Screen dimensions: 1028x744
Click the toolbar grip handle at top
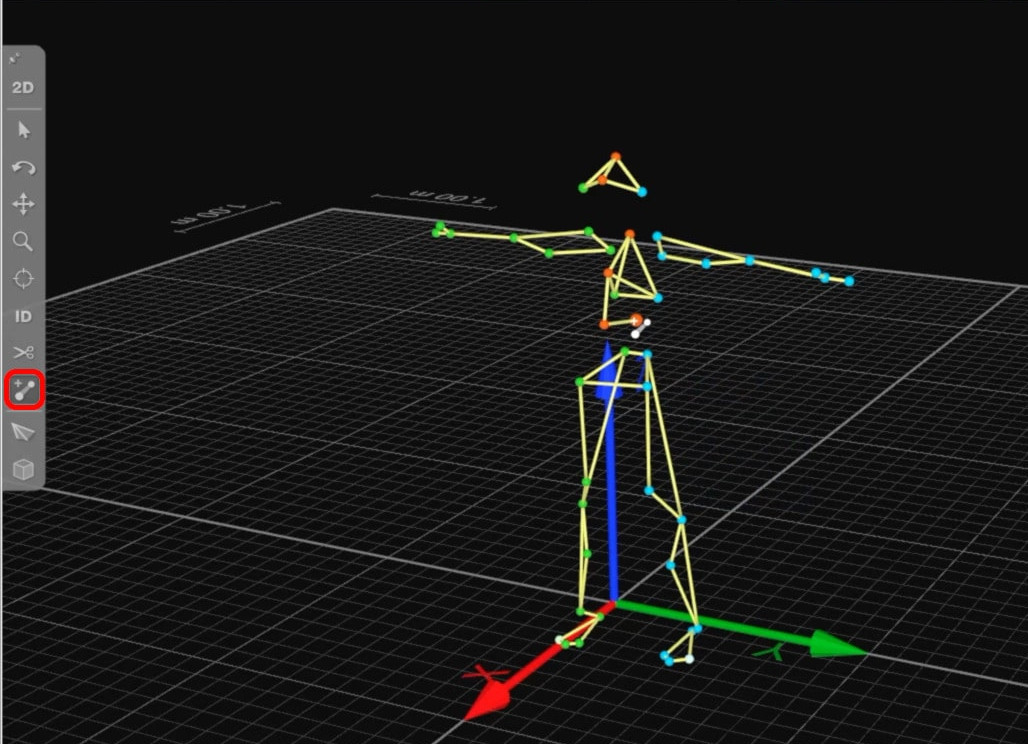click(x=16, y=59)
